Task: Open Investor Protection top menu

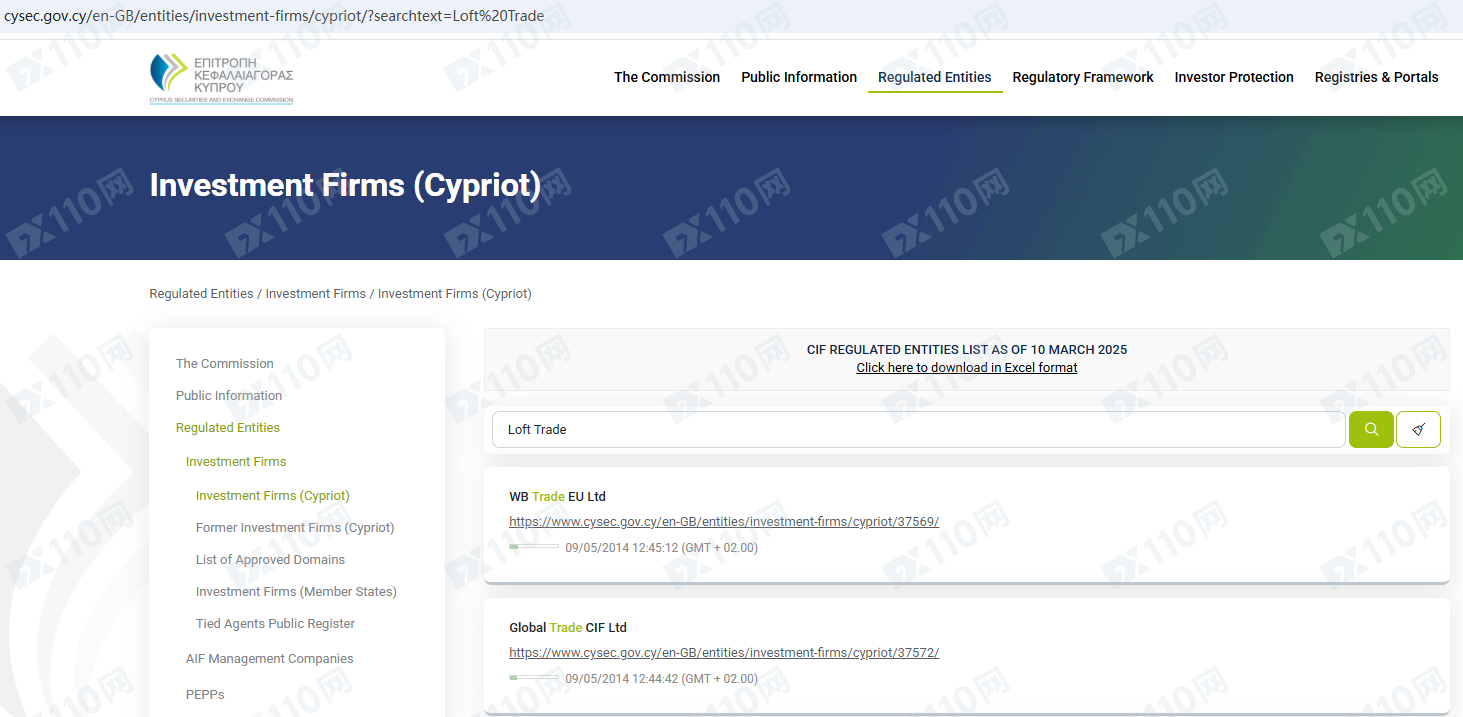Action: pos(1233,77)
